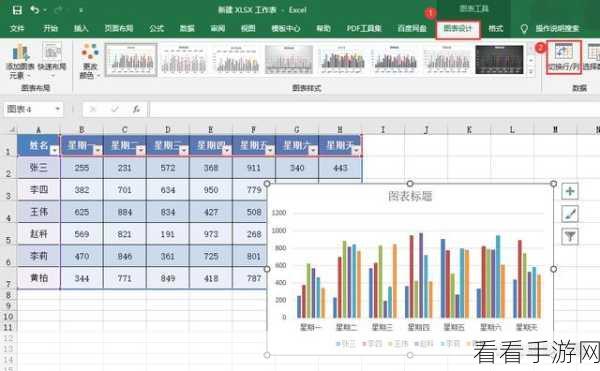600x371 pixels.
Task: Switch to the 百度网盘 tab
Action: tap(412, 28)
